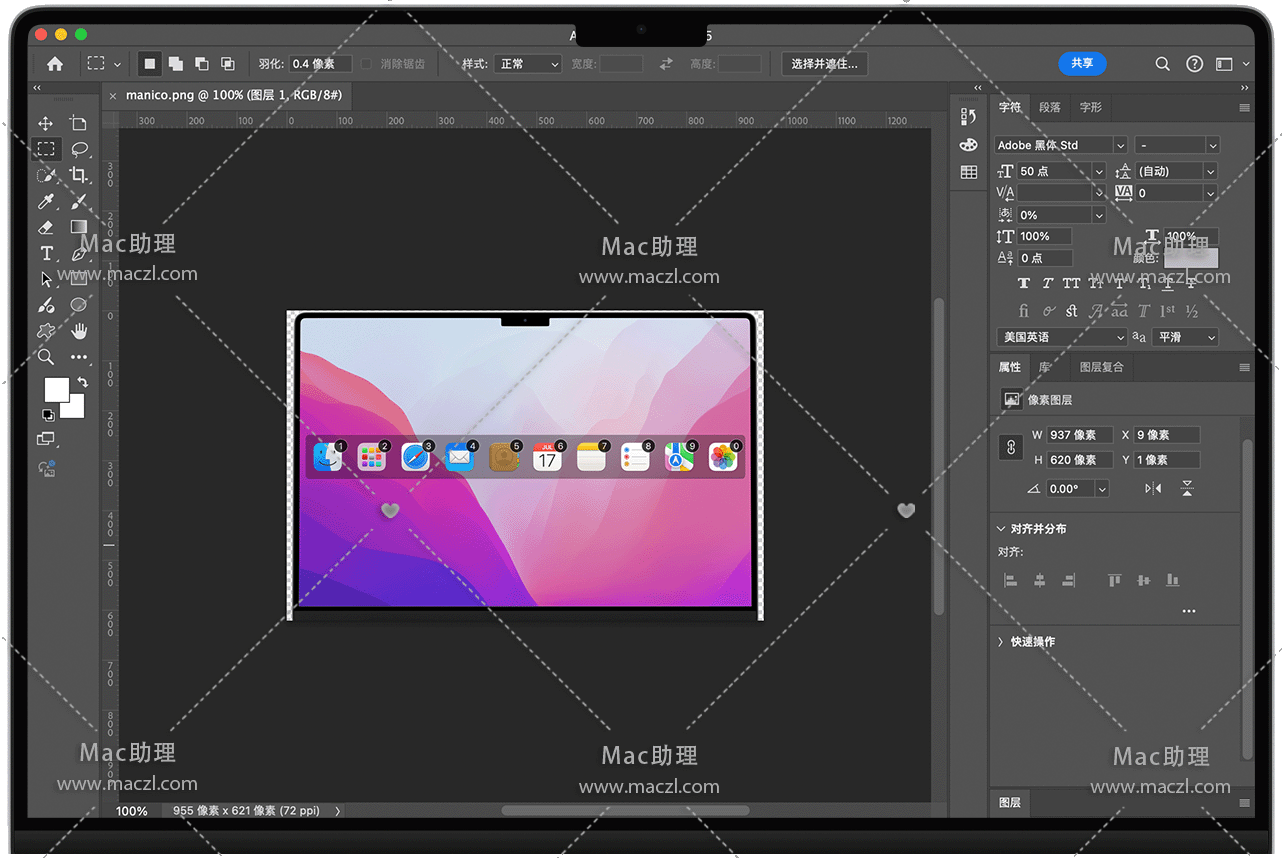
Task: Select the Crop tool
Action: point(79,176)
